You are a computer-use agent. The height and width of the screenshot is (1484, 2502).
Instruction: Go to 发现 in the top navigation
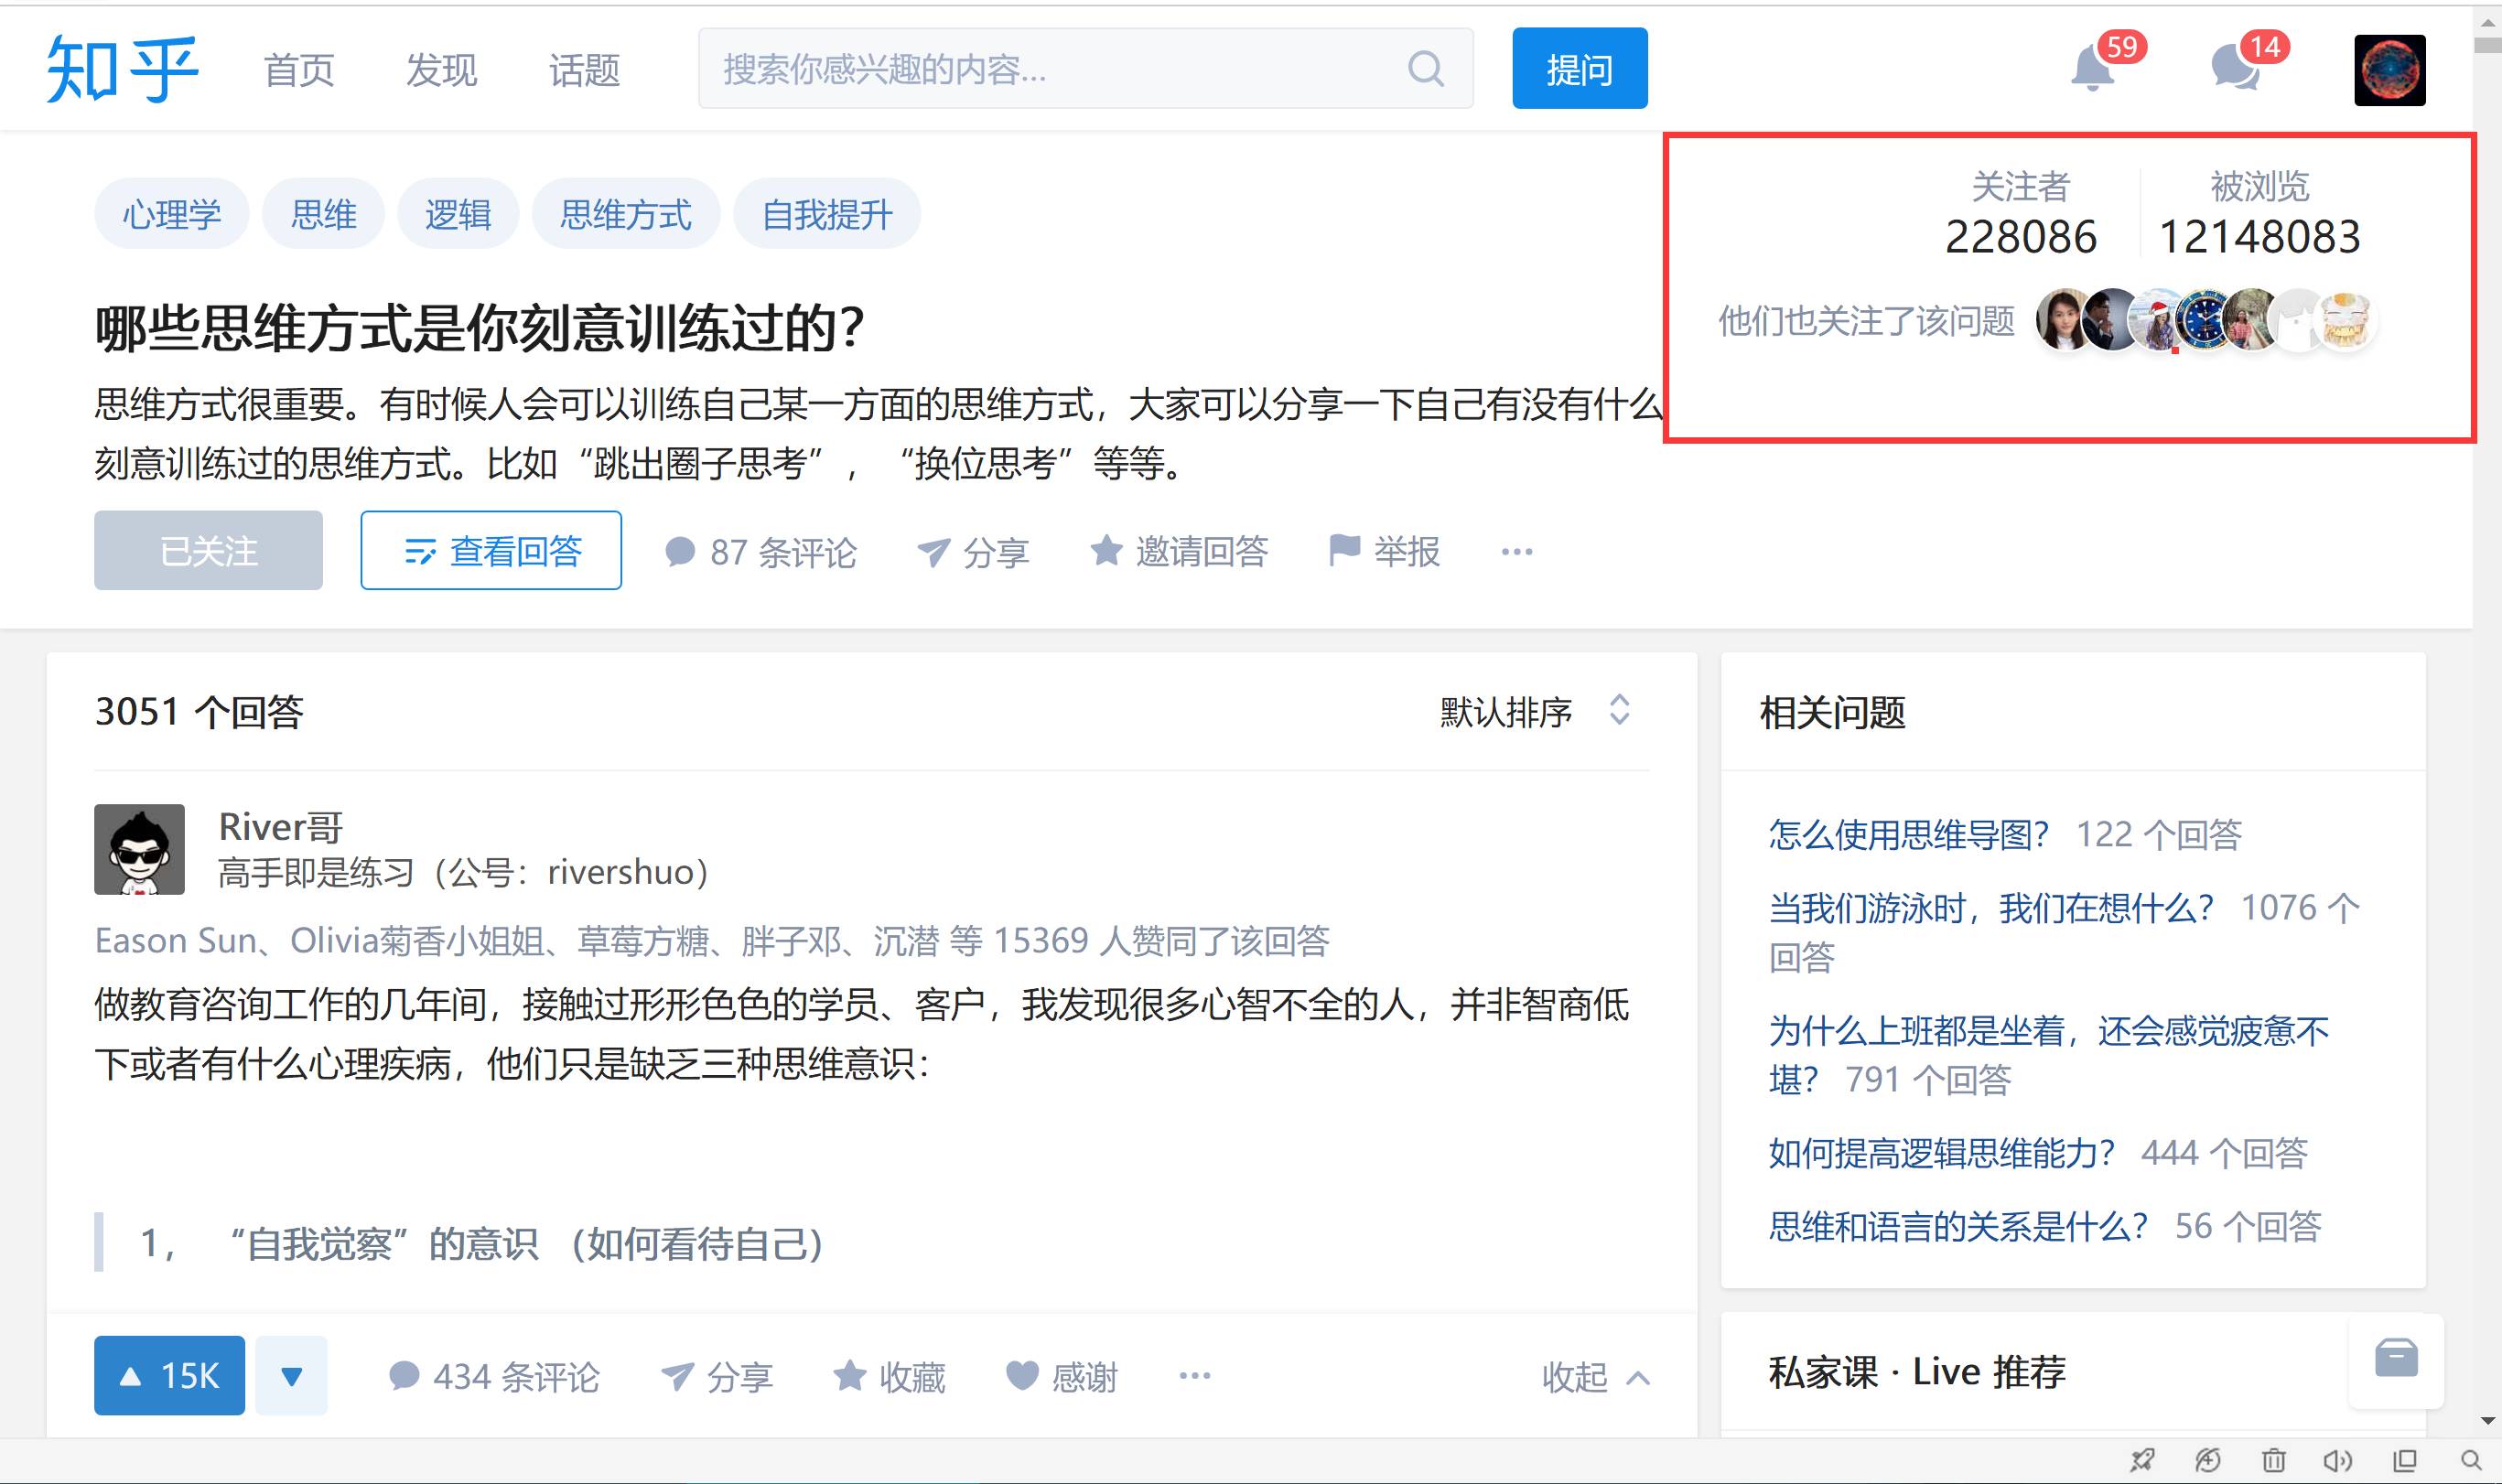[x=441, y=70]
